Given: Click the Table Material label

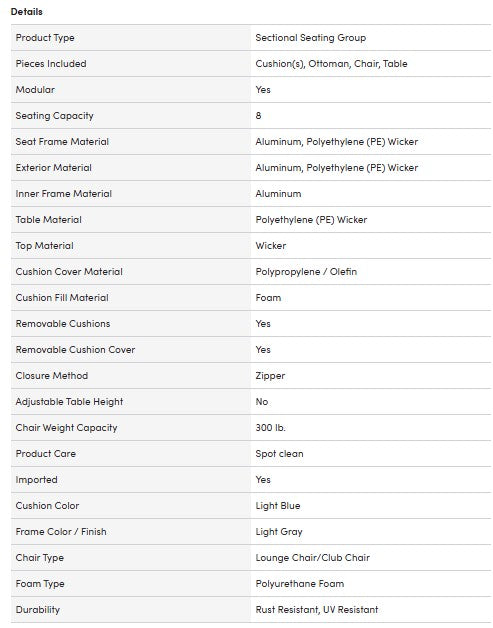Looking at the screenshot, I should click(48, 220).
